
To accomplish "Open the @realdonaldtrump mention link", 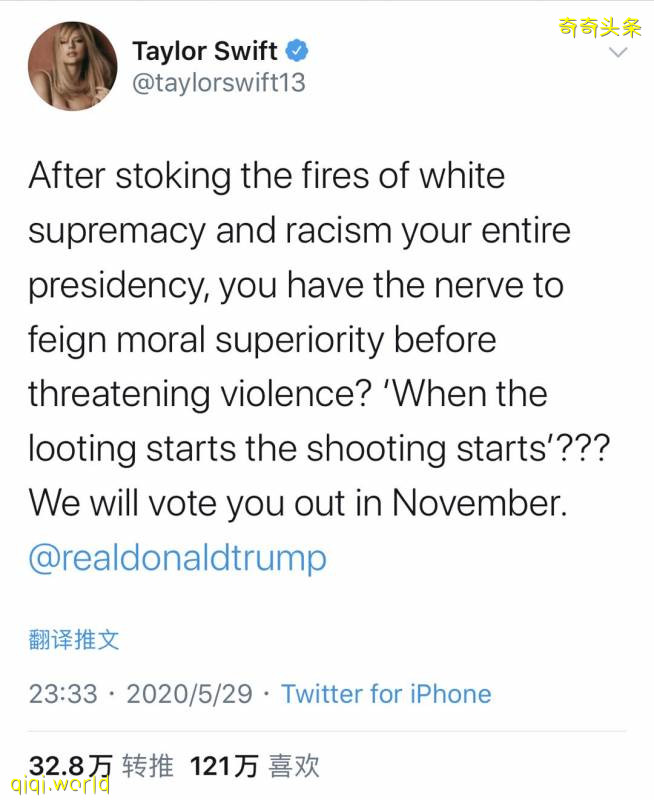I will [177, 557].
